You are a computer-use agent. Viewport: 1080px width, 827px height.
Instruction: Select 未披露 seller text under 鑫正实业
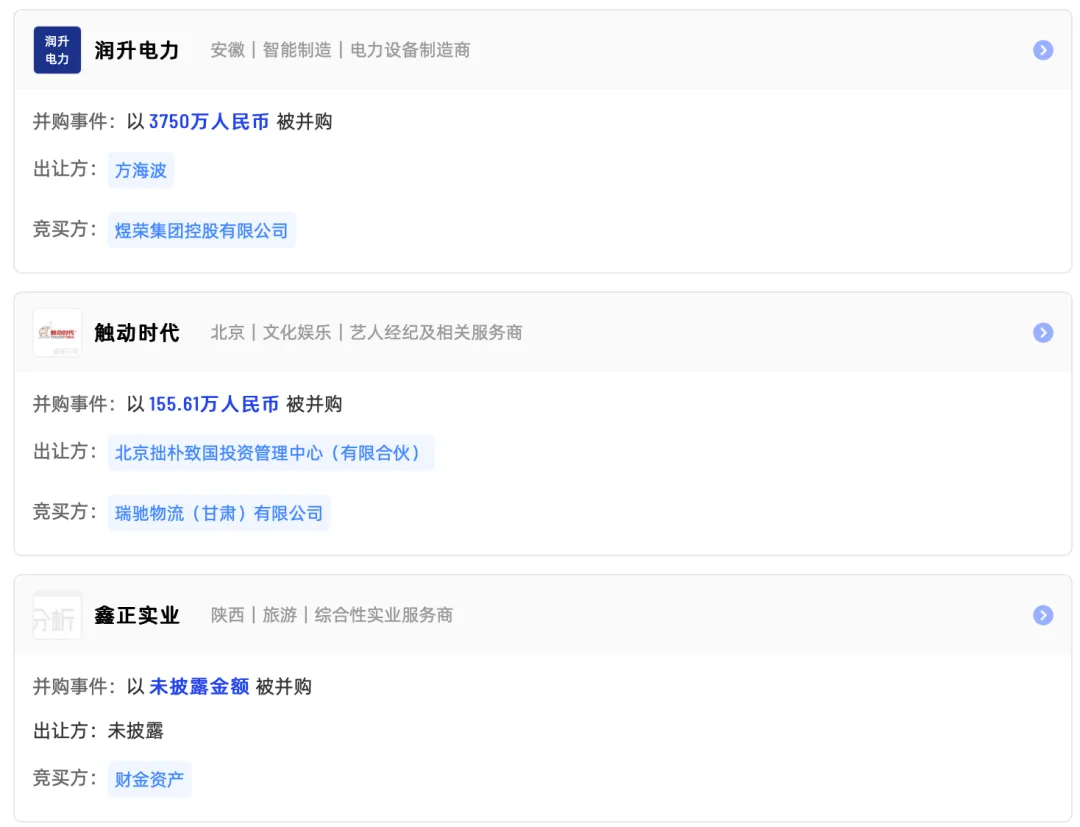(136, 731)
